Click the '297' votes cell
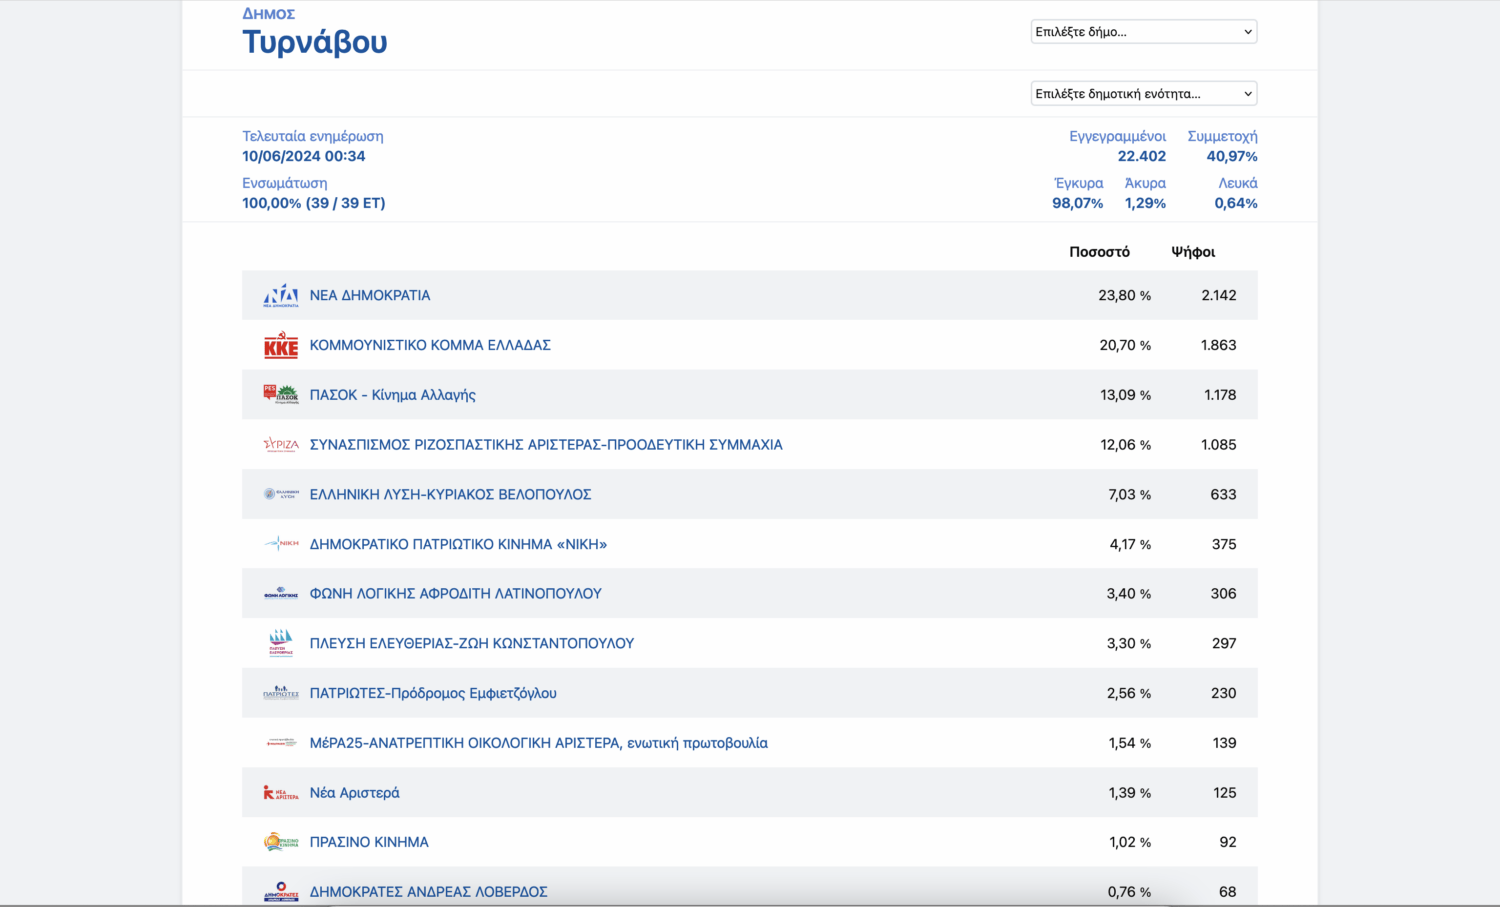Screen dimensions: 1500x907 tap(1224, 643)
